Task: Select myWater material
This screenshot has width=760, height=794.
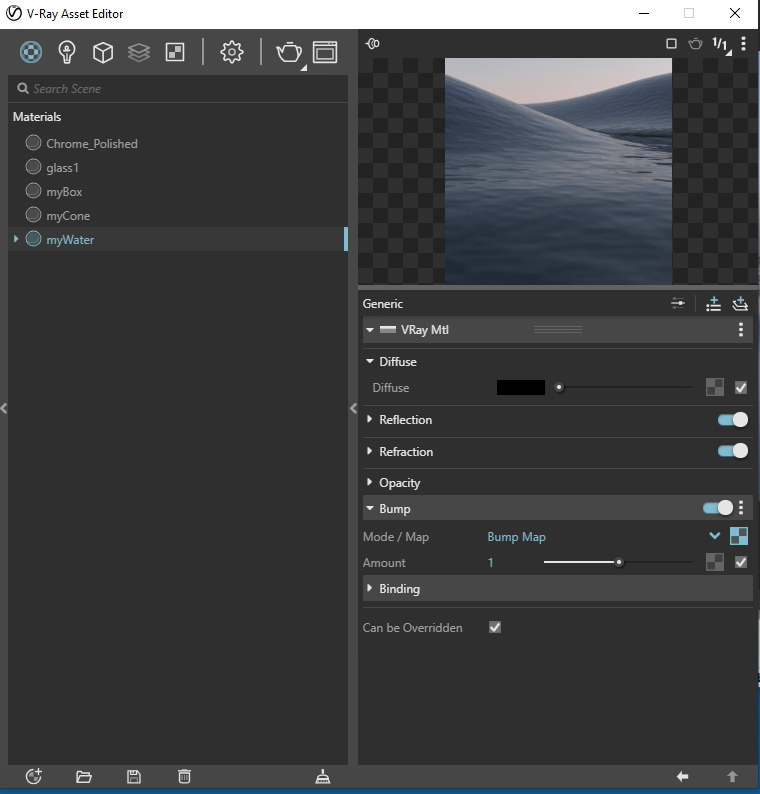Action: [x=70, y=240]
